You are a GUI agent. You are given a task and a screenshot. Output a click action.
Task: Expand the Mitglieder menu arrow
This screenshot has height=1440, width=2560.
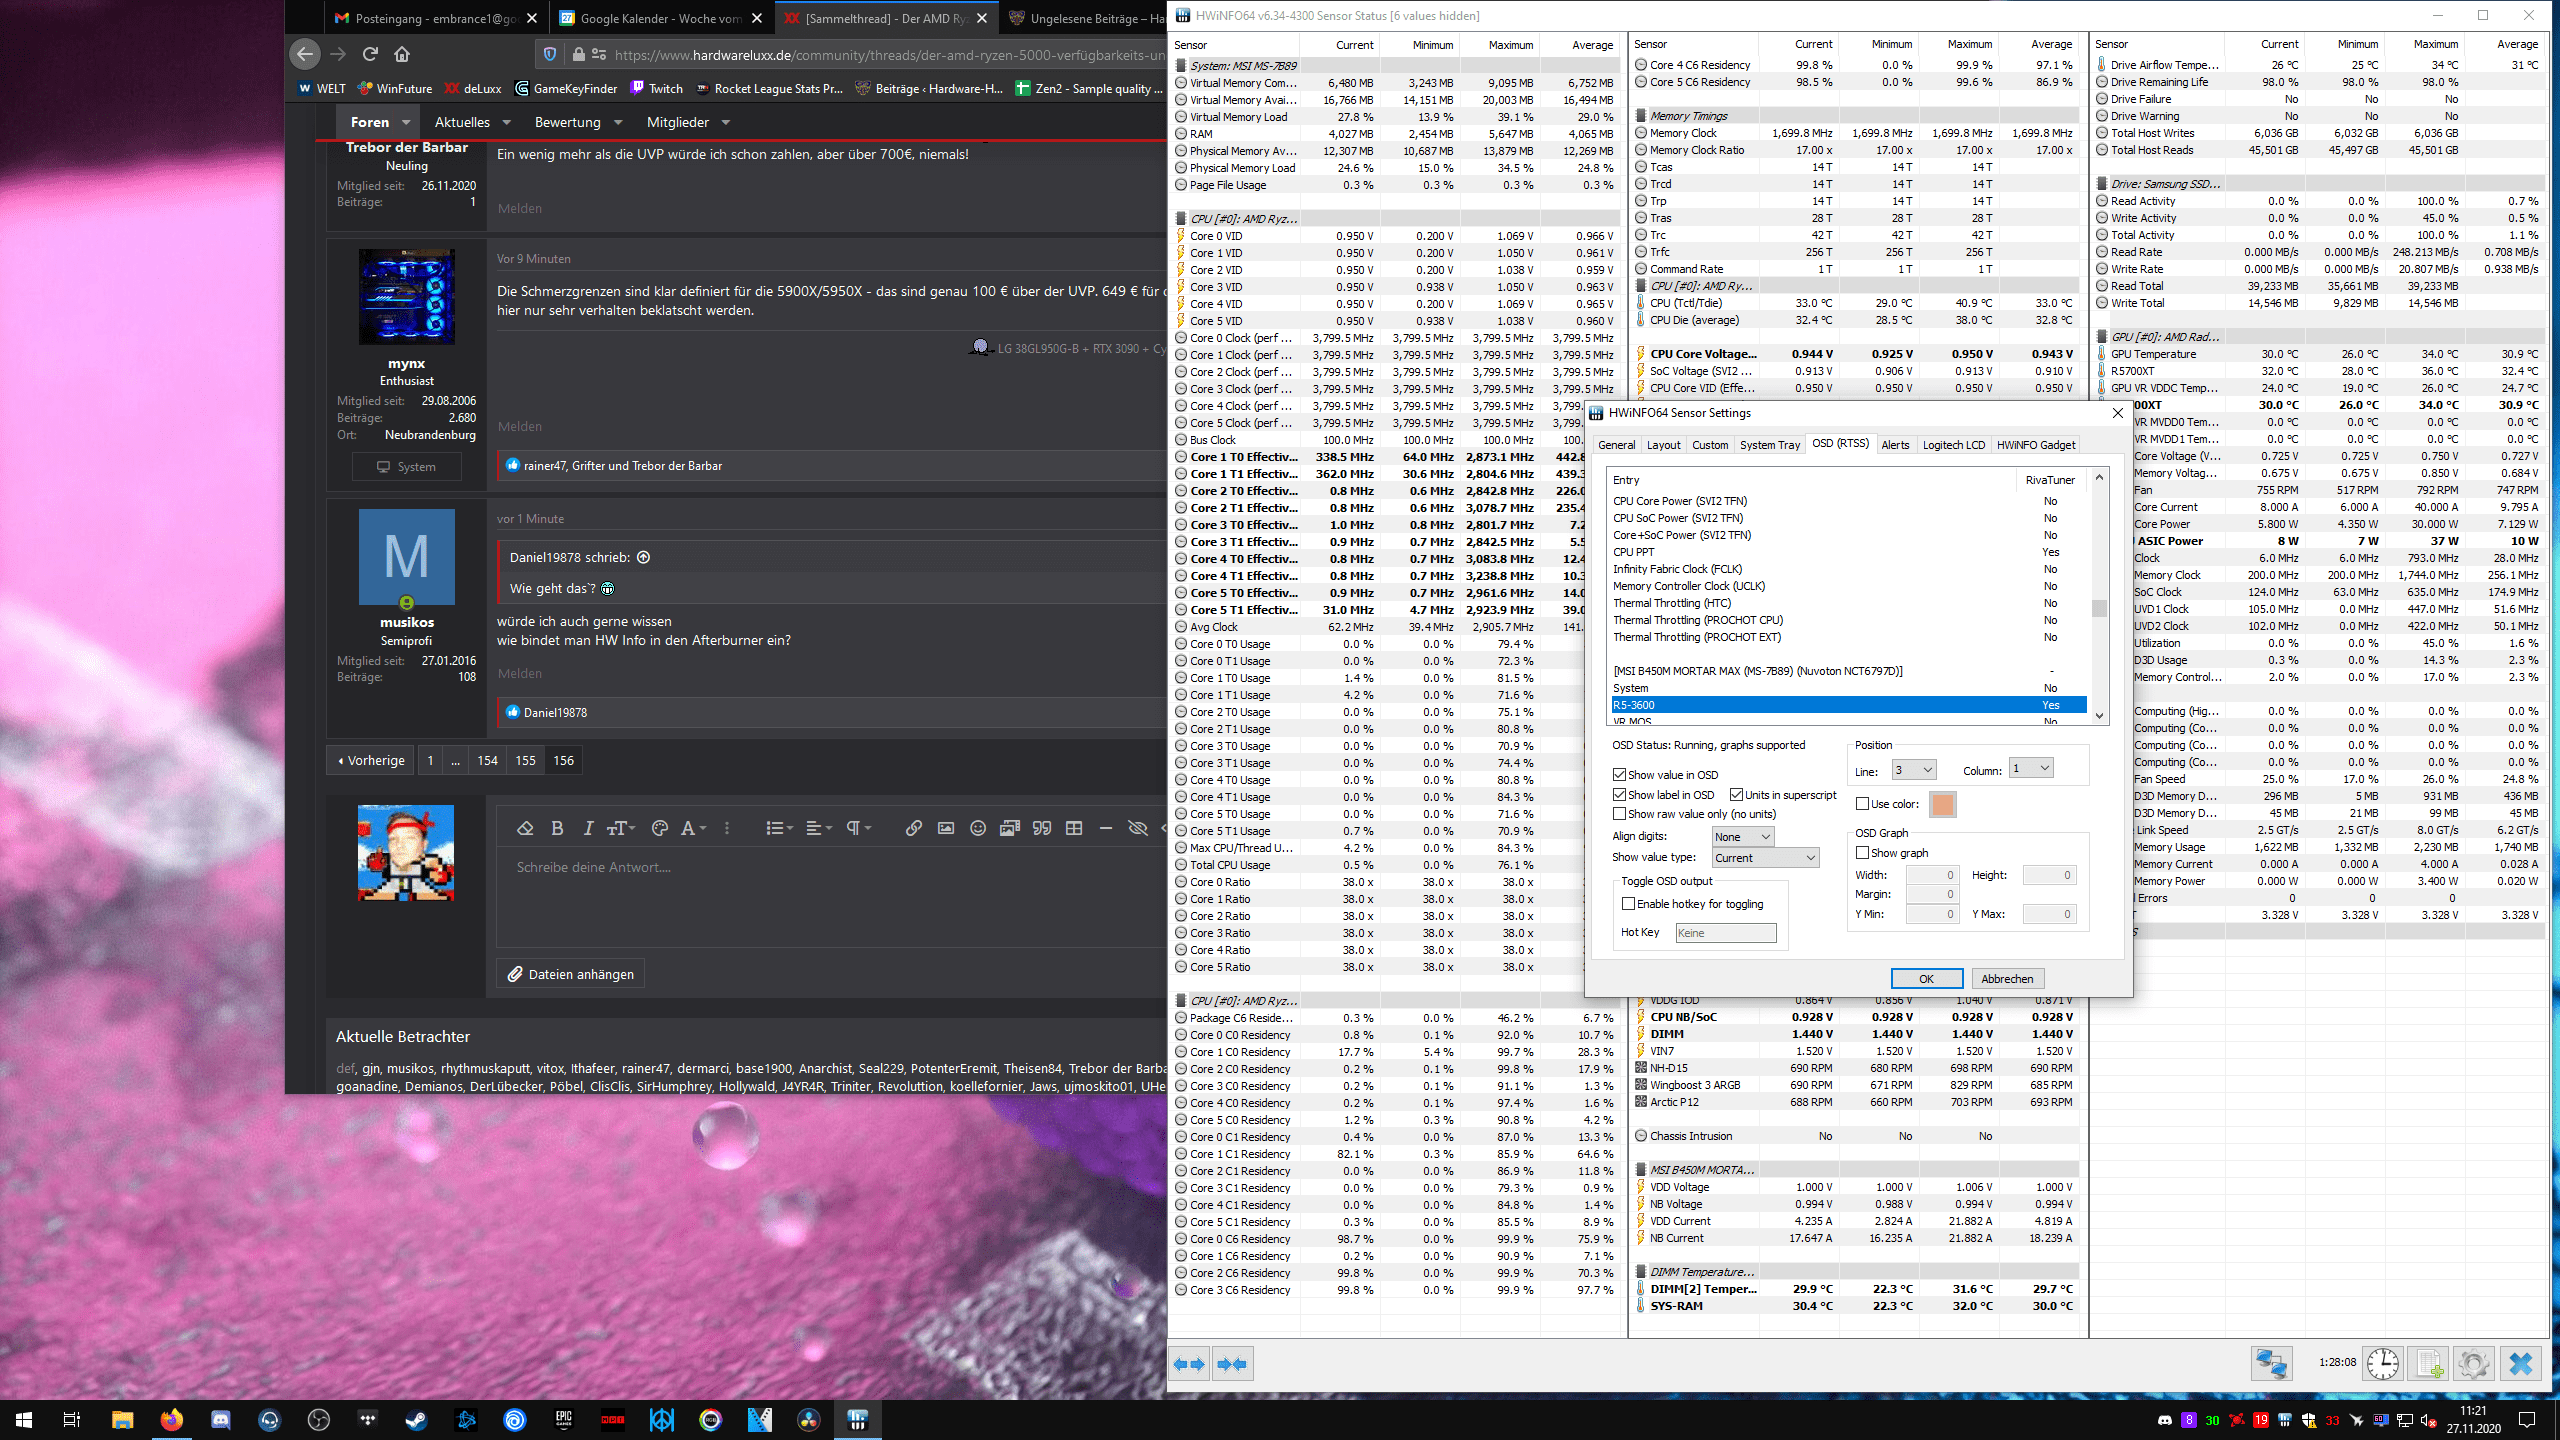[x=725, y=122]
